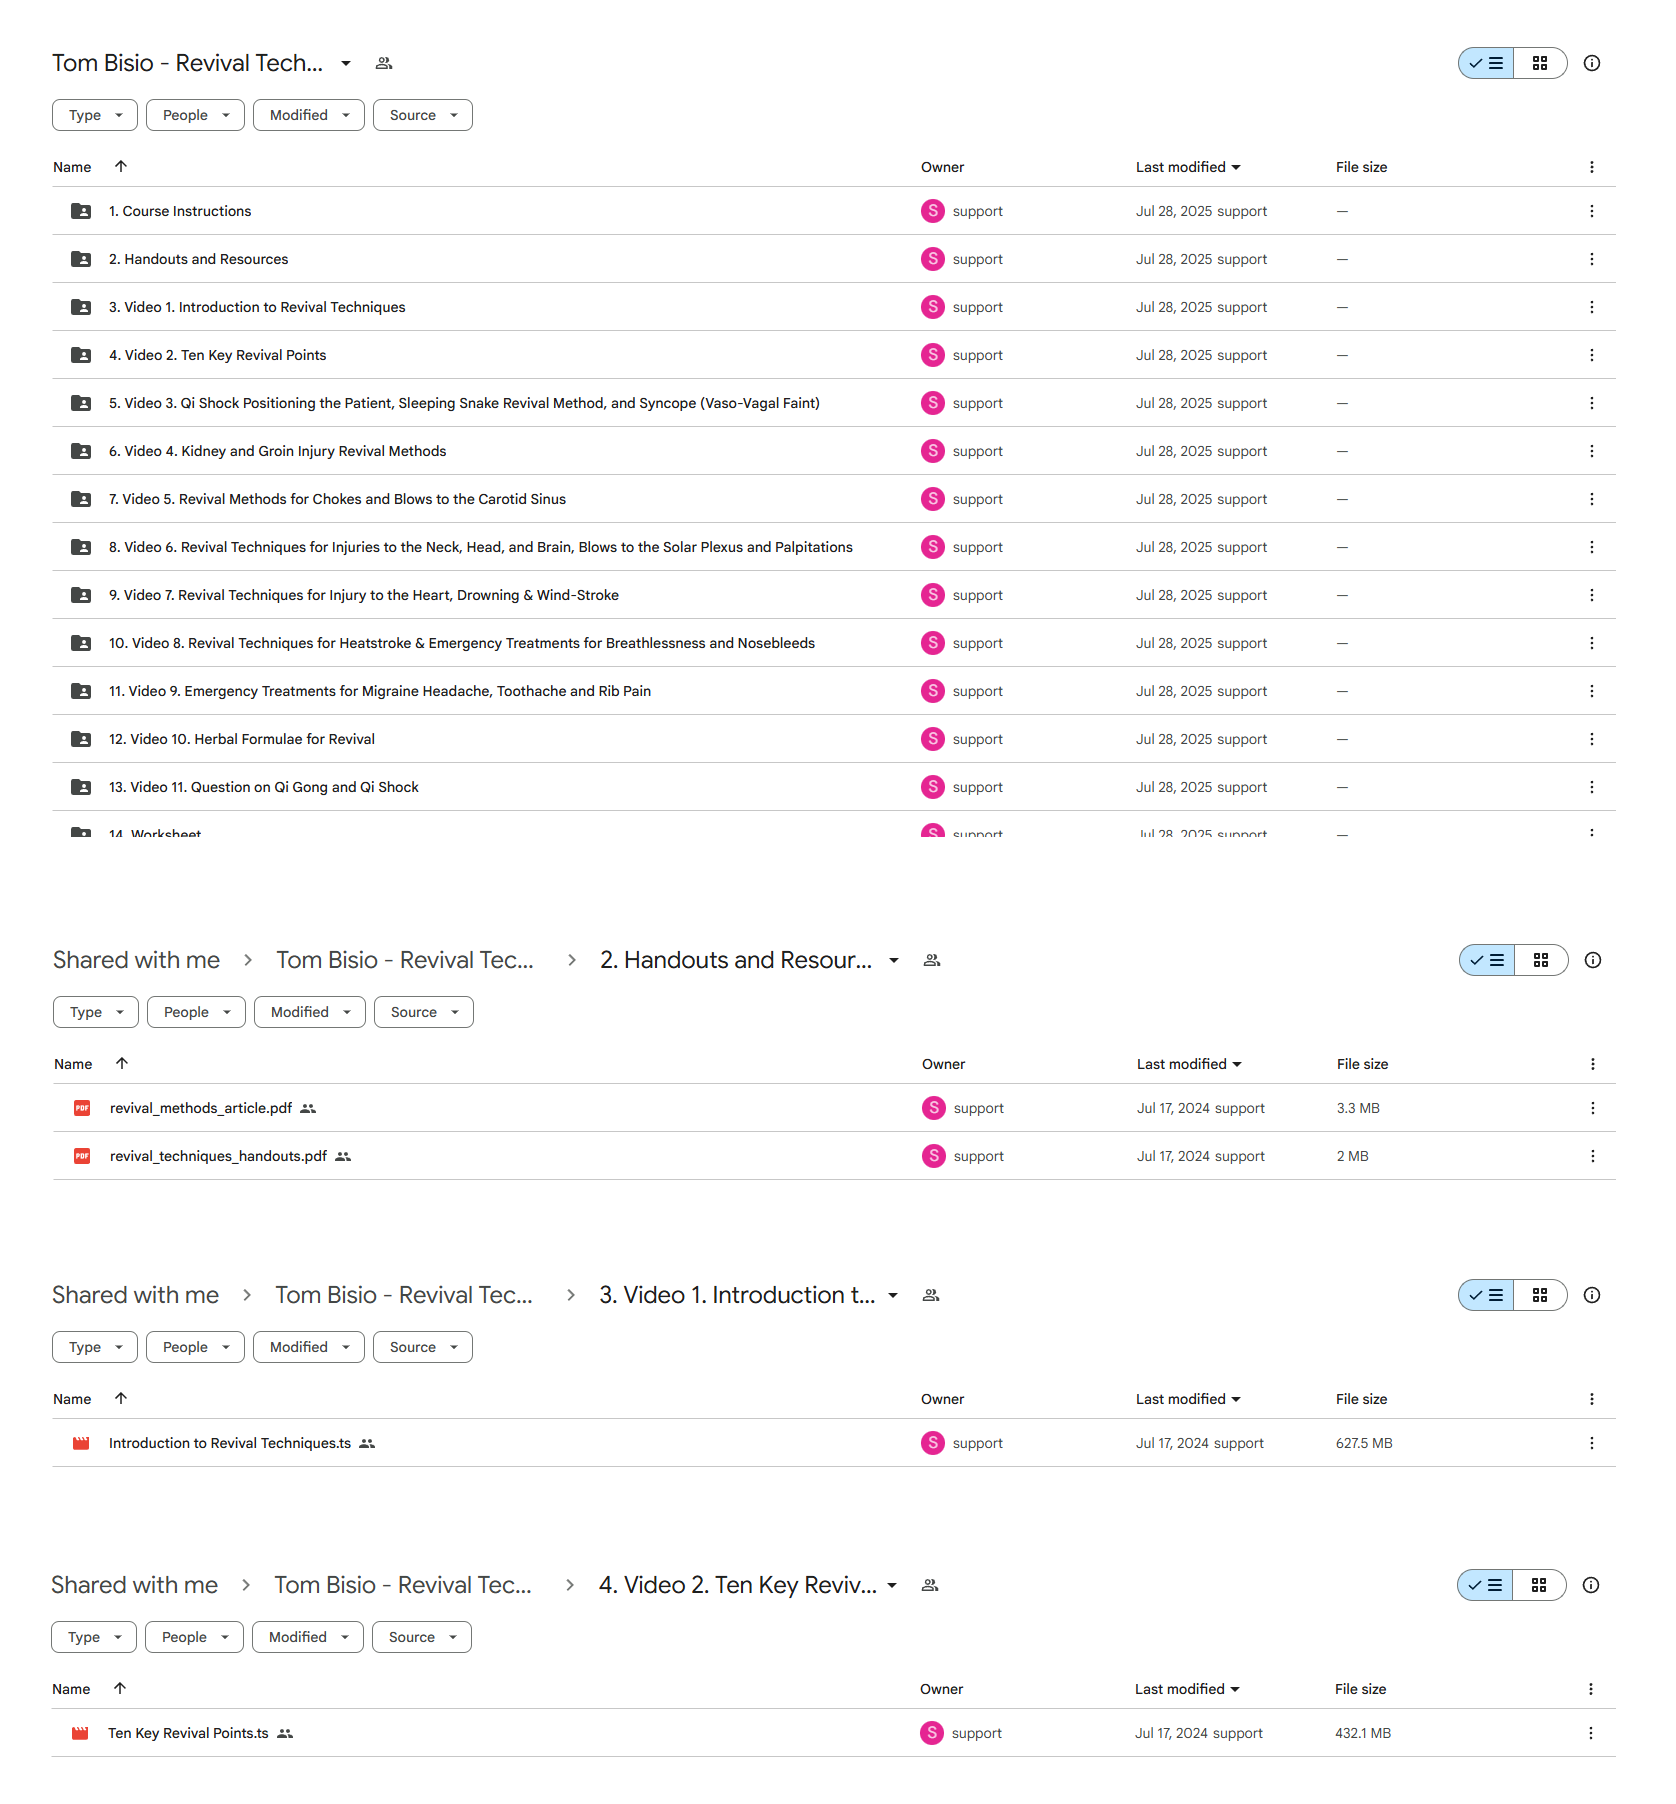Viewport: 1676px width, 1804px height.
Task: Expand the 2. Handouts and Resour... breadcrumb dropdown
Action: (x=894, y=960)
